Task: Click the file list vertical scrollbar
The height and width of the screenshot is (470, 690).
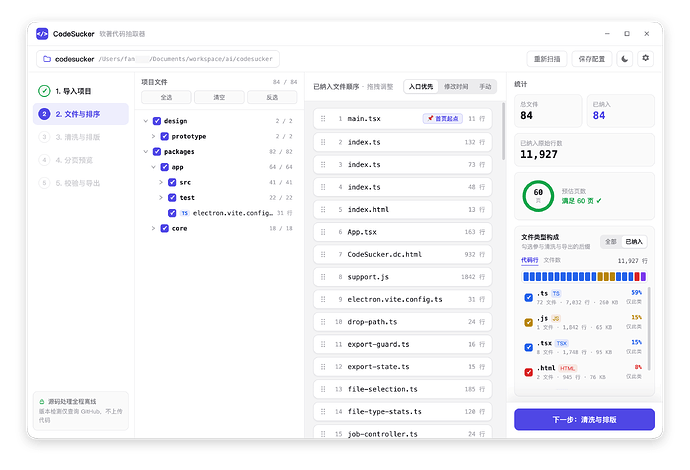Action: pos(503,131)
